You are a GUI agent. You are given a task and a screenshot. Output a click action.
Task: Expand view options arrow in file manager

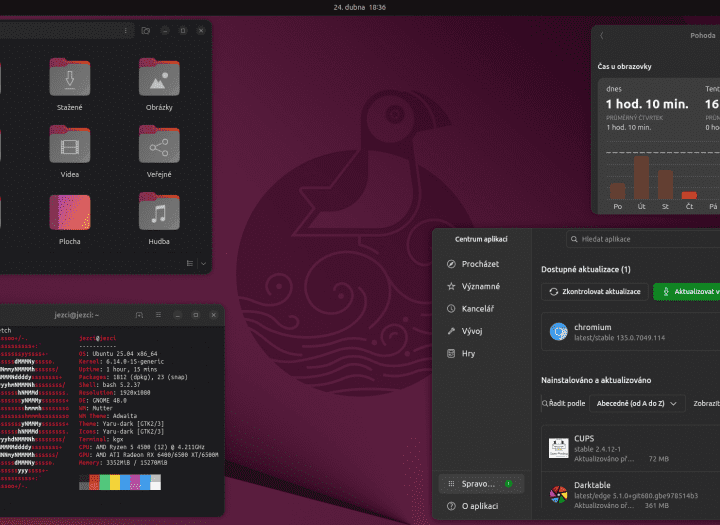coord(203,263)
